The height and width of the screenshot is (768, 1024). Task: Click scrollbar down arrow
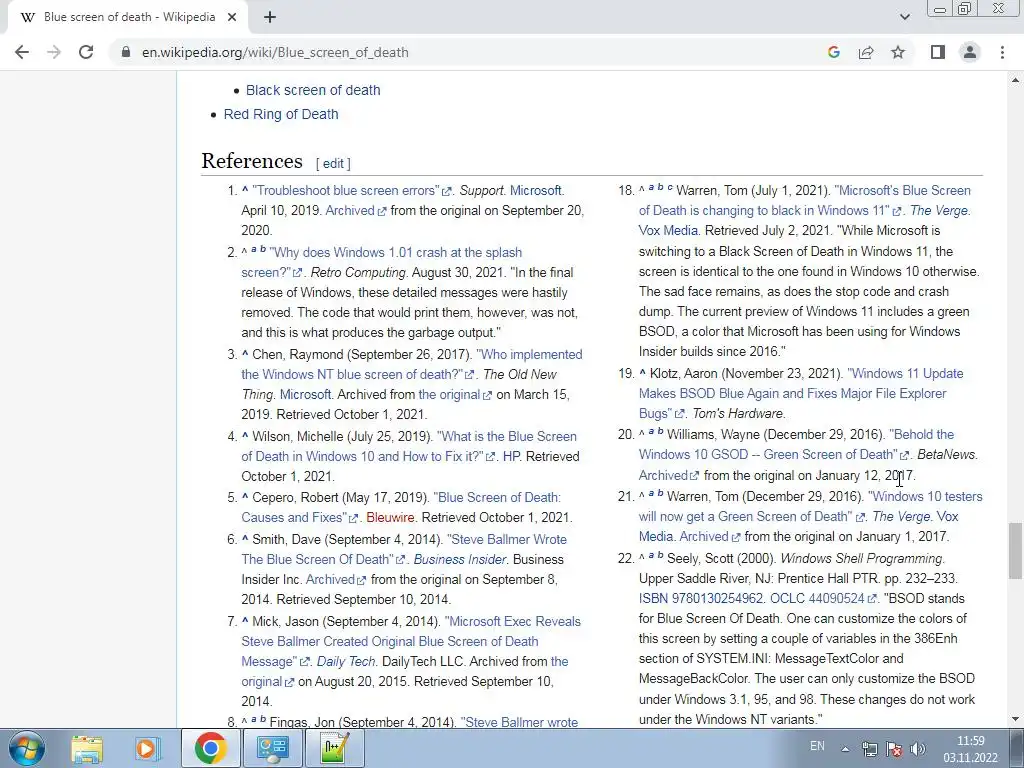coord(1015,719)
